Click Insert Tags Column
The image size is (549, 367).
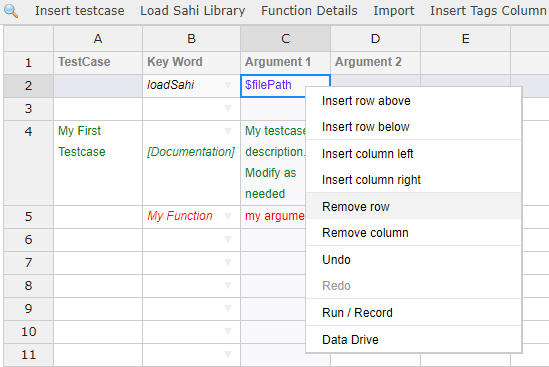[x=488, y=11]
